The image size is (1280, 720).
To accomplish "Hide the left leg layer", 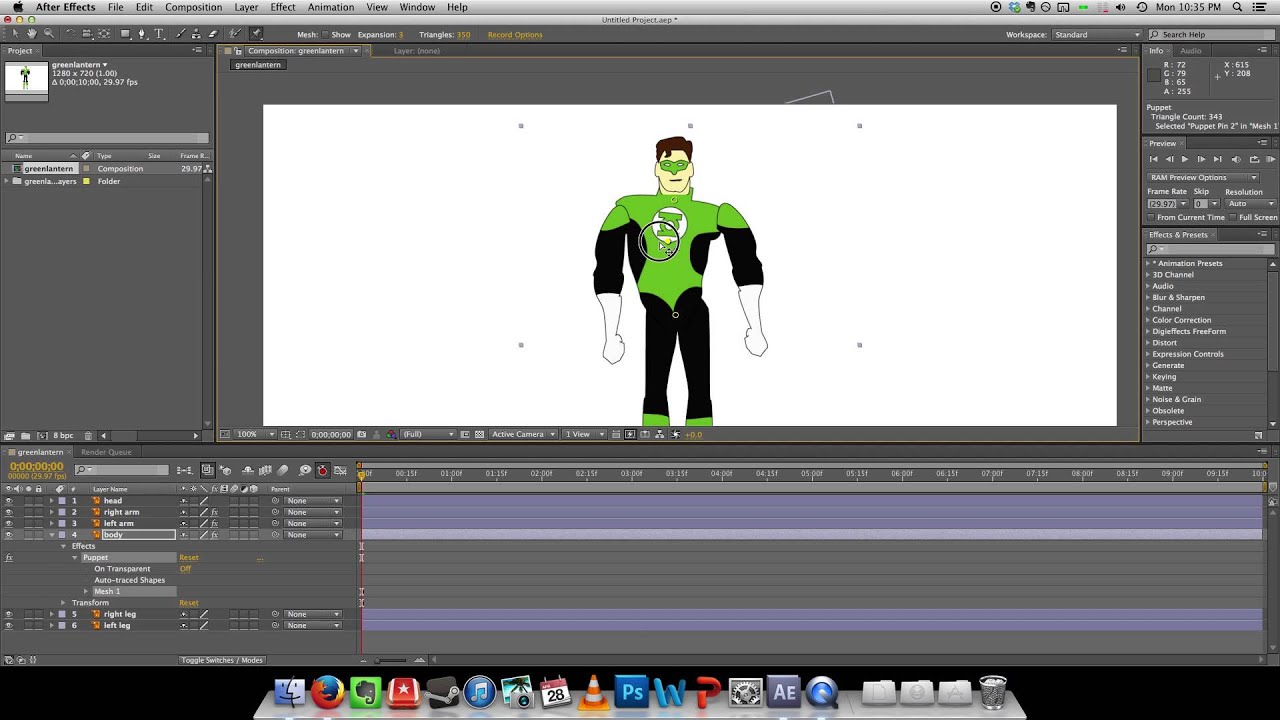I will (x=9, y=625).
